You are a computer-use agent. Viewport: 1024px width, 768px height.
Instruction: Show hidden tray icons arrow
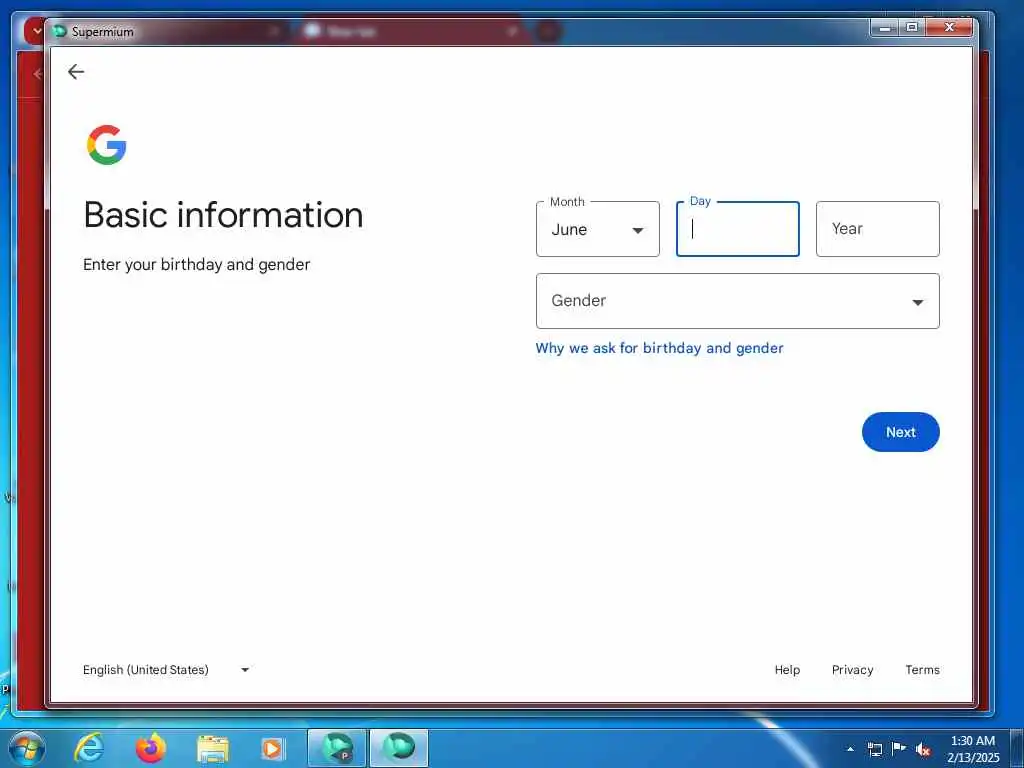tap(850, 749)
